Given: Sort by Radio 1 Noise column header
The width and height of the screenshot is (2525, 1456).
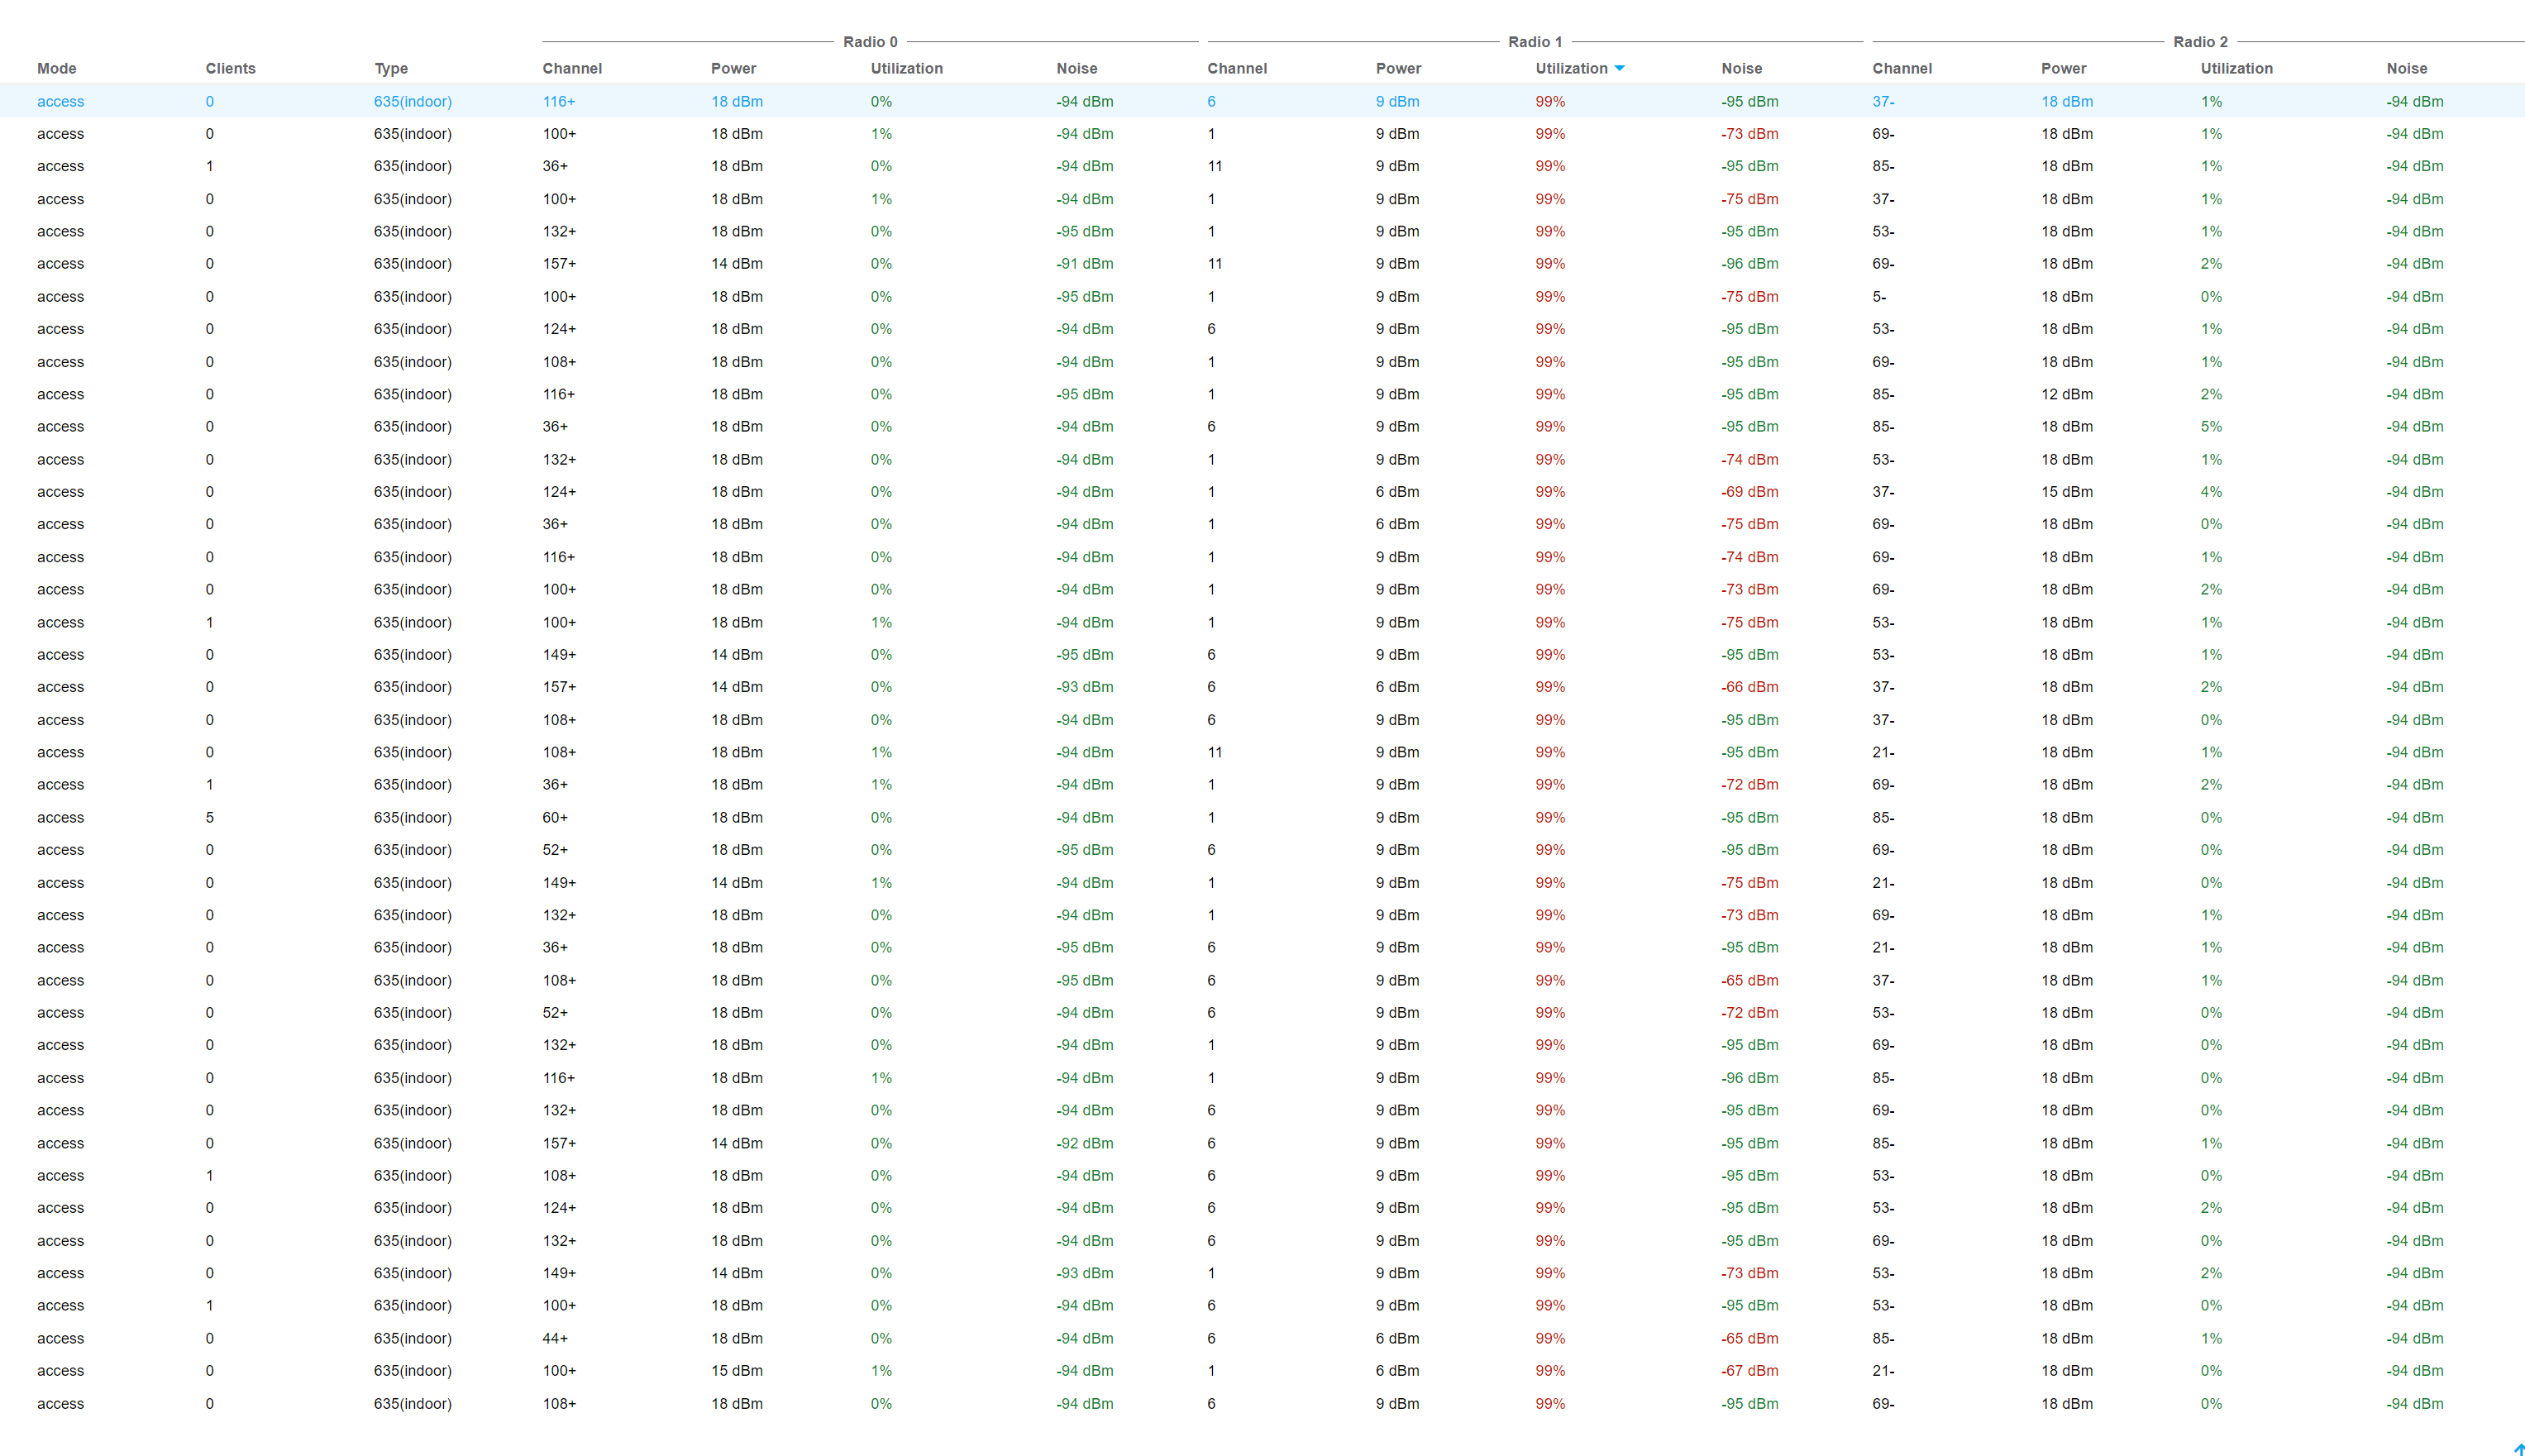Looking at the screenshot, I should [x=1742, y=68].
